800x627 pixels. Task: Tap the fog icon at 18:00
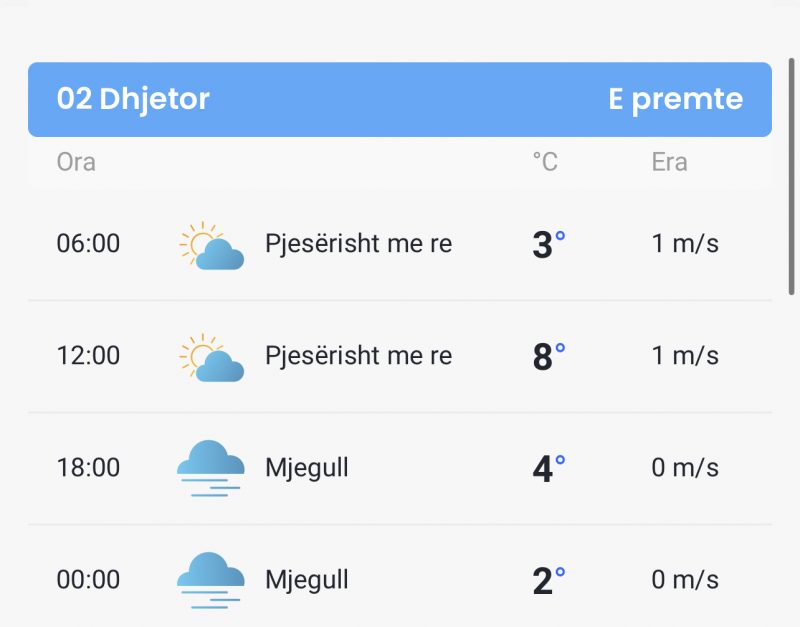point(211,468)
